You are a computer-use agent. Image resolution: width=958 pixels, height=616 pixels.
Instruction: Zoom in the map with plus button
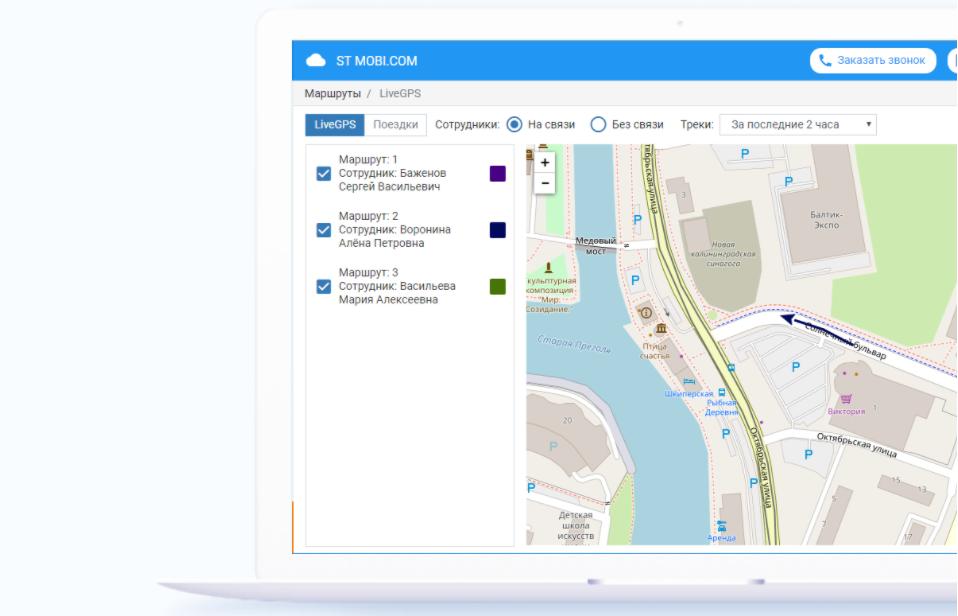tap(545, 163)
